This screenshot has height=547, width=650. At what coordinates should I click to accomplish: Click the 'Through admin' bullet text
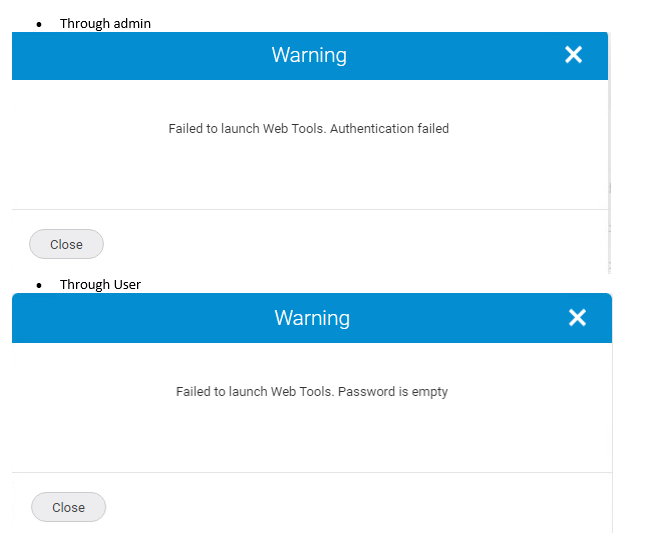pyautogui.click(x=105, y=24)
